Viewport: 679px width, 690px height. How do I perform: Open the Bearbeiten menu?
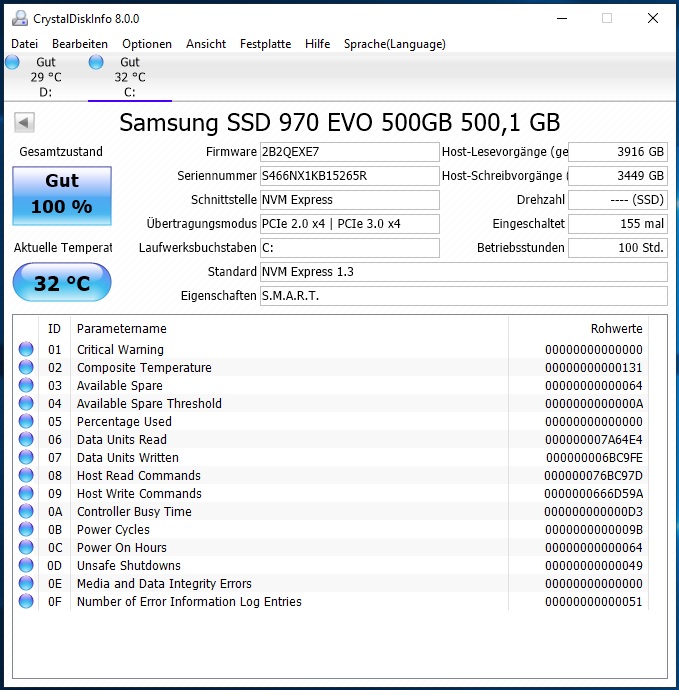click(80, 44)
